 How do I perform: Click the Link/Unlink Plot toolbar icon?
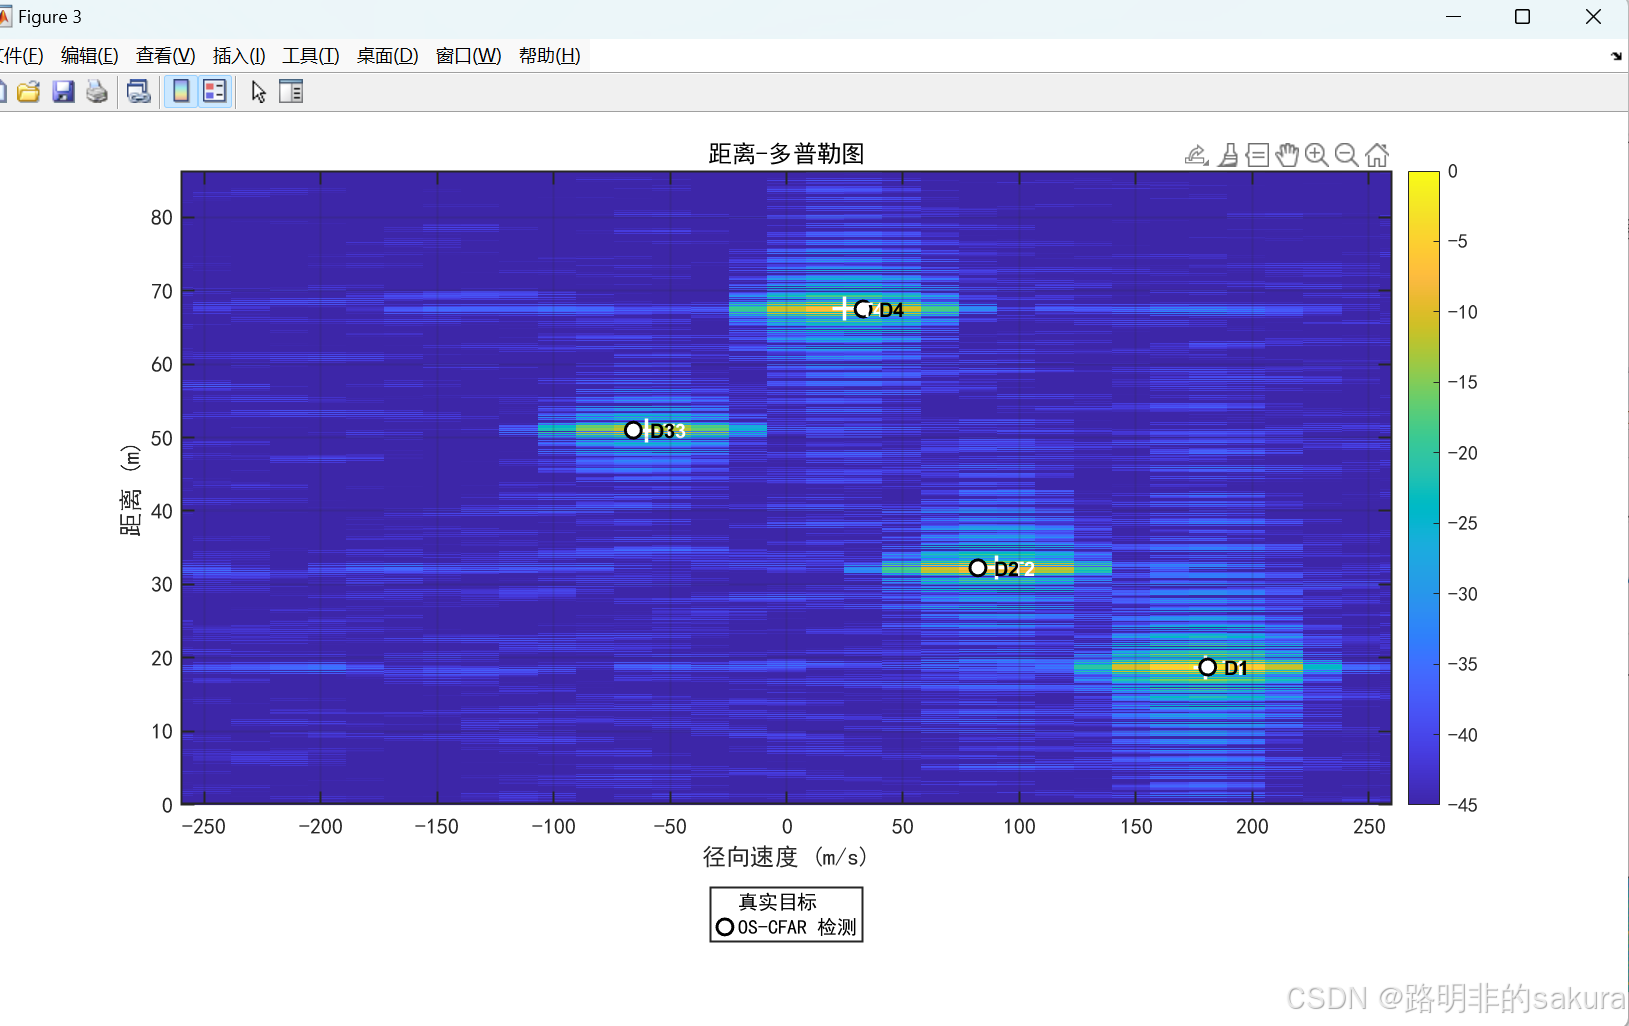[x=139, y=92]
